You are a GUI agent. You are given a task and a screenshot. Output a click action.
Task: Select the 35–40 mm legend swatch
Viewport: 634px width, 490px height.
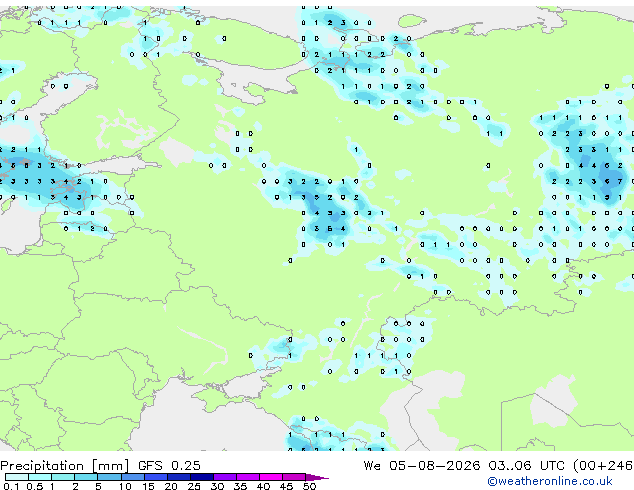coord(248,477)
